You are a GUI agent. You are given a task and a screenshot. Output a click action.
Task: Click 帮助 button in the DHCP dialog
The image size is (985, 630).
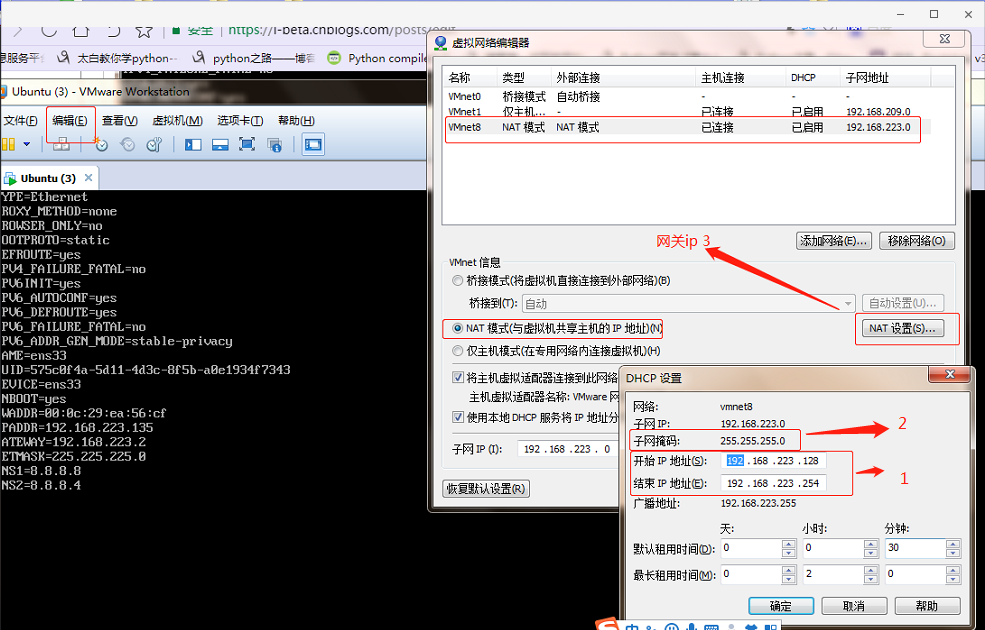pyautogui.click(x=927, y=606)
